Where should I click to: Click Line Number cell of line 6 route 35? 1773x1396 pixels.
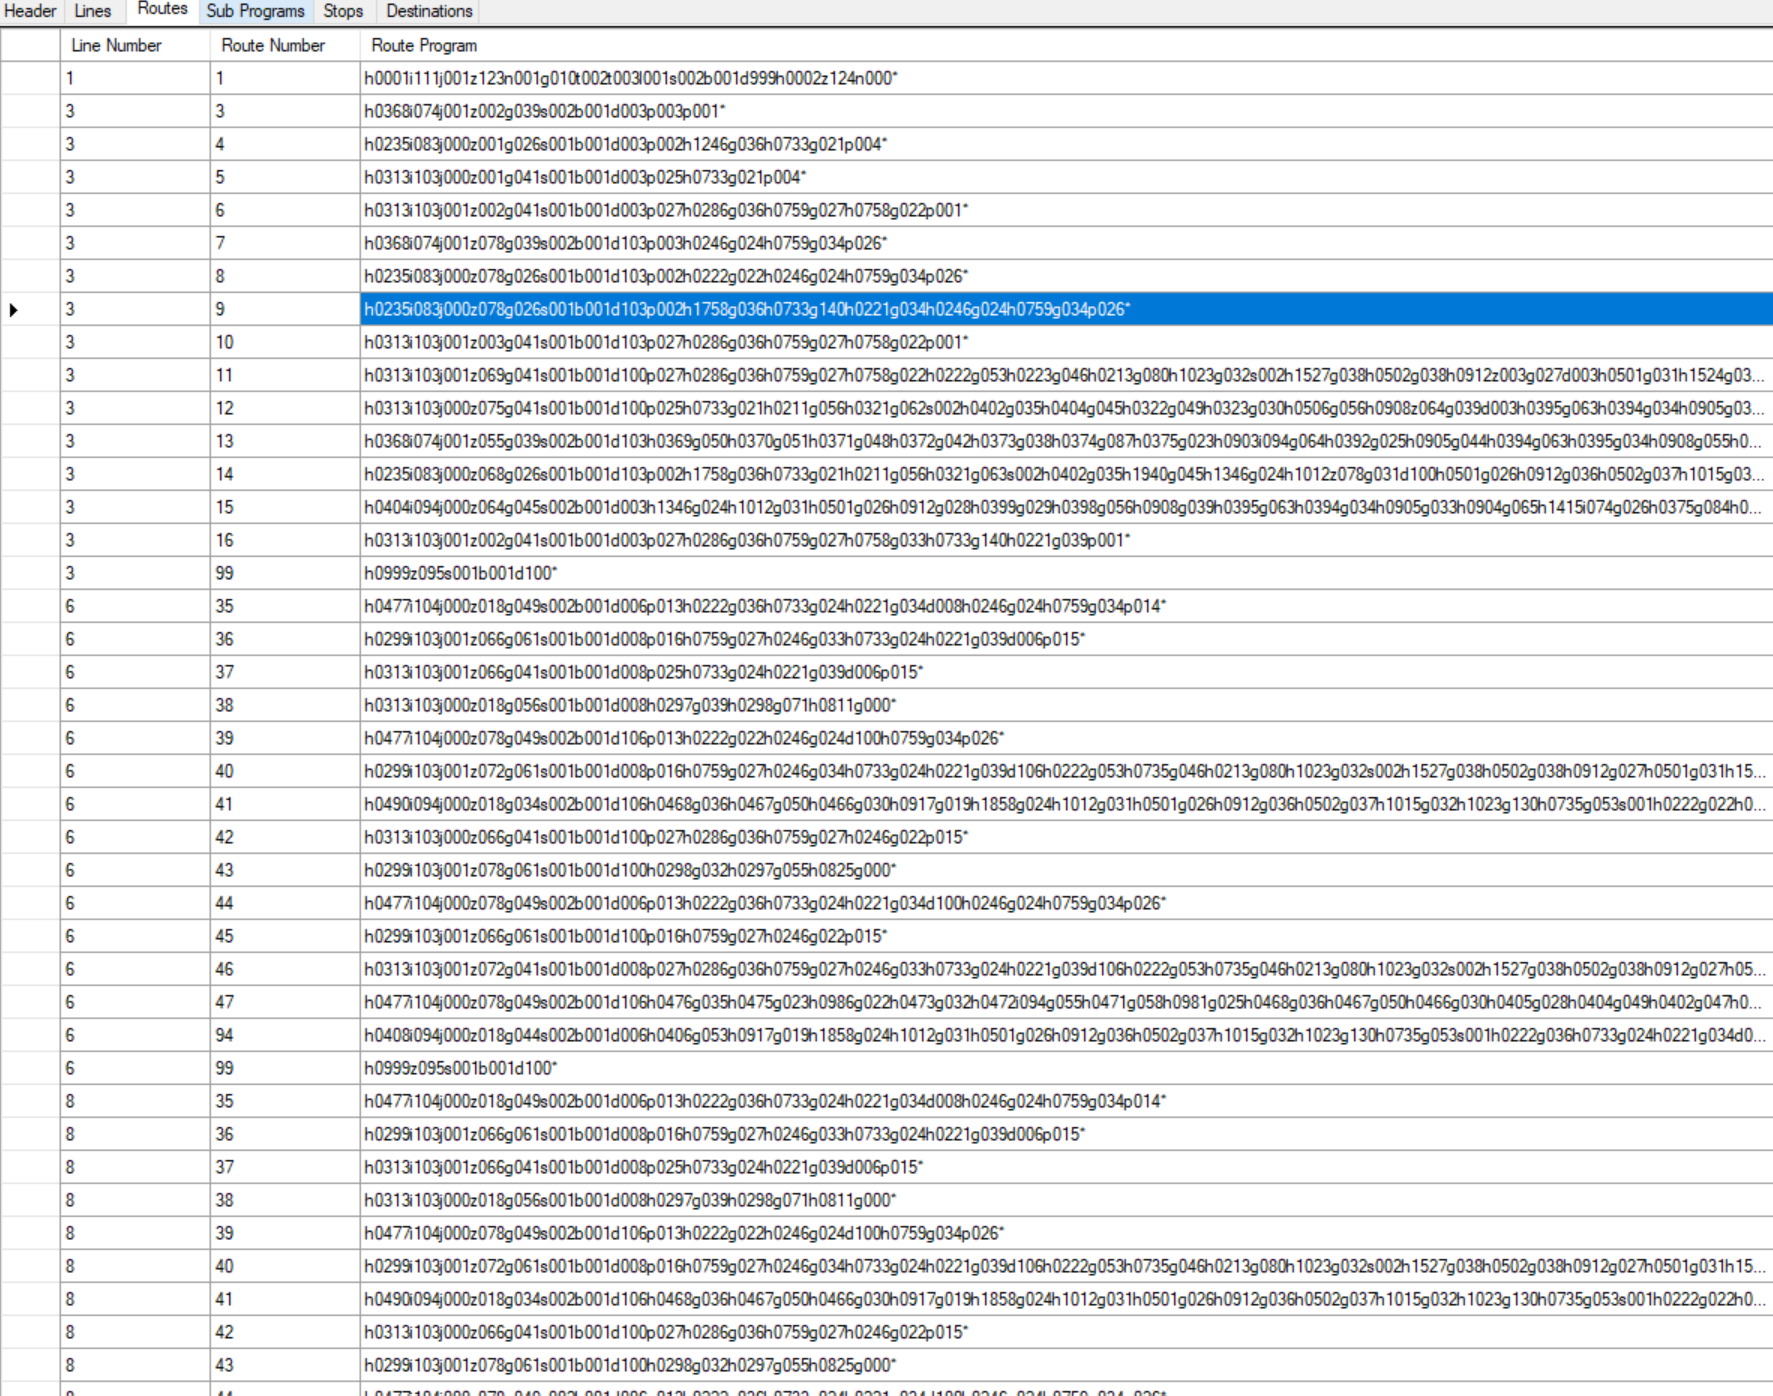coord(135,606)
